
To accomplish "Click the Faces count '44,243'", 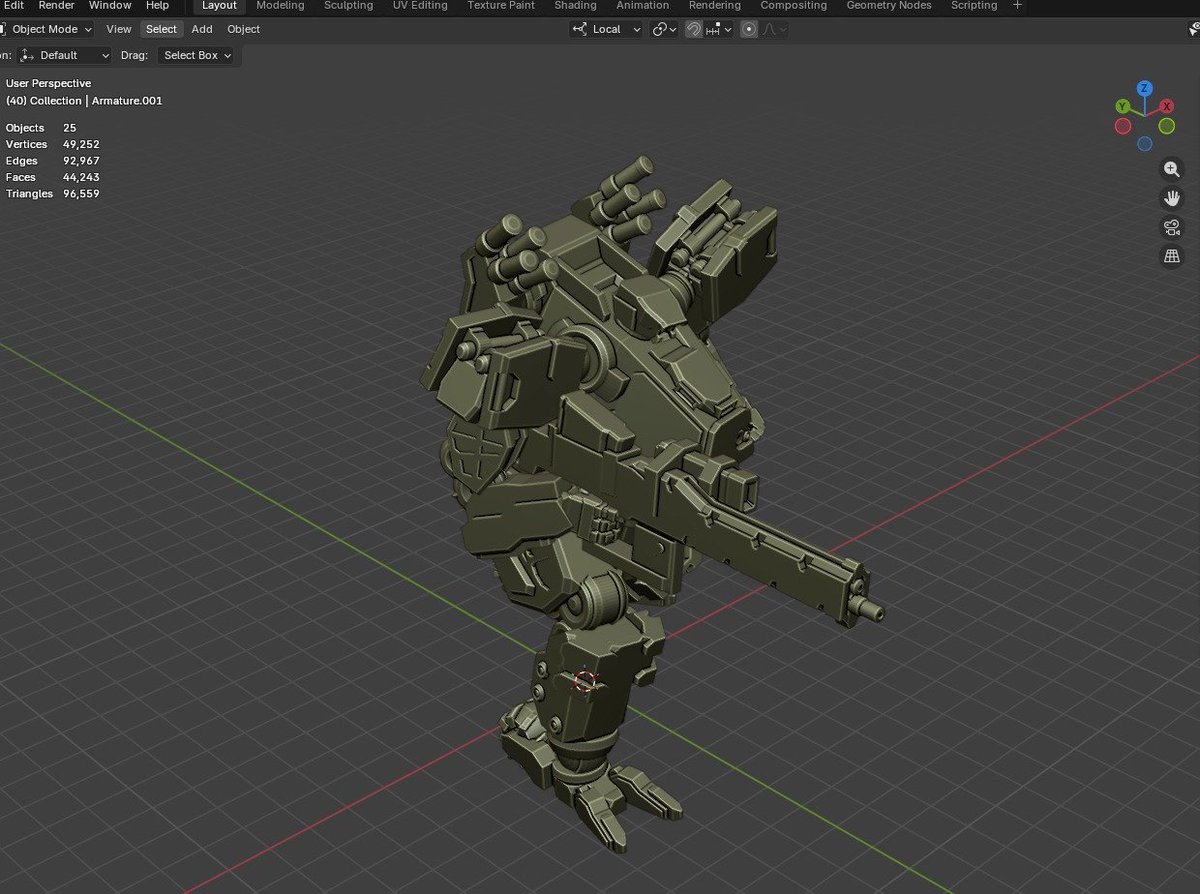I will tap(81, 177).
